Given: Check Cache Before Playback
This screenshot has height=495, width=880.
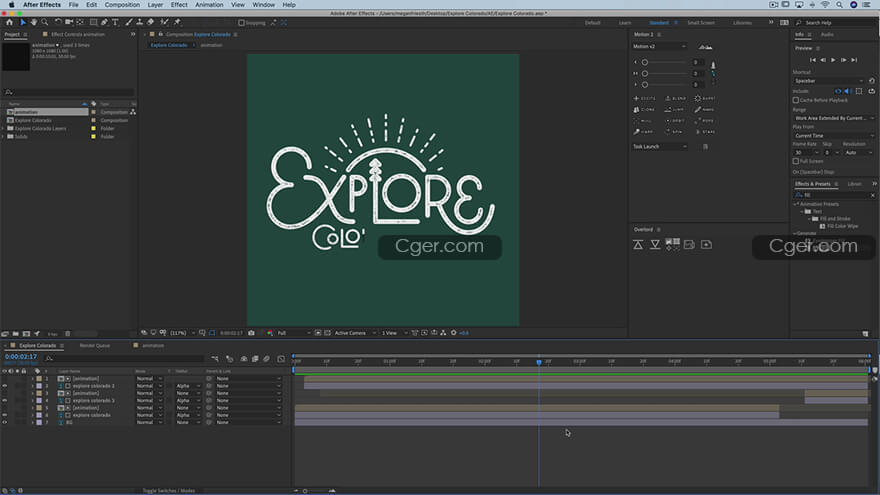Looking at the screenshot, I should (x=796, y=100).
